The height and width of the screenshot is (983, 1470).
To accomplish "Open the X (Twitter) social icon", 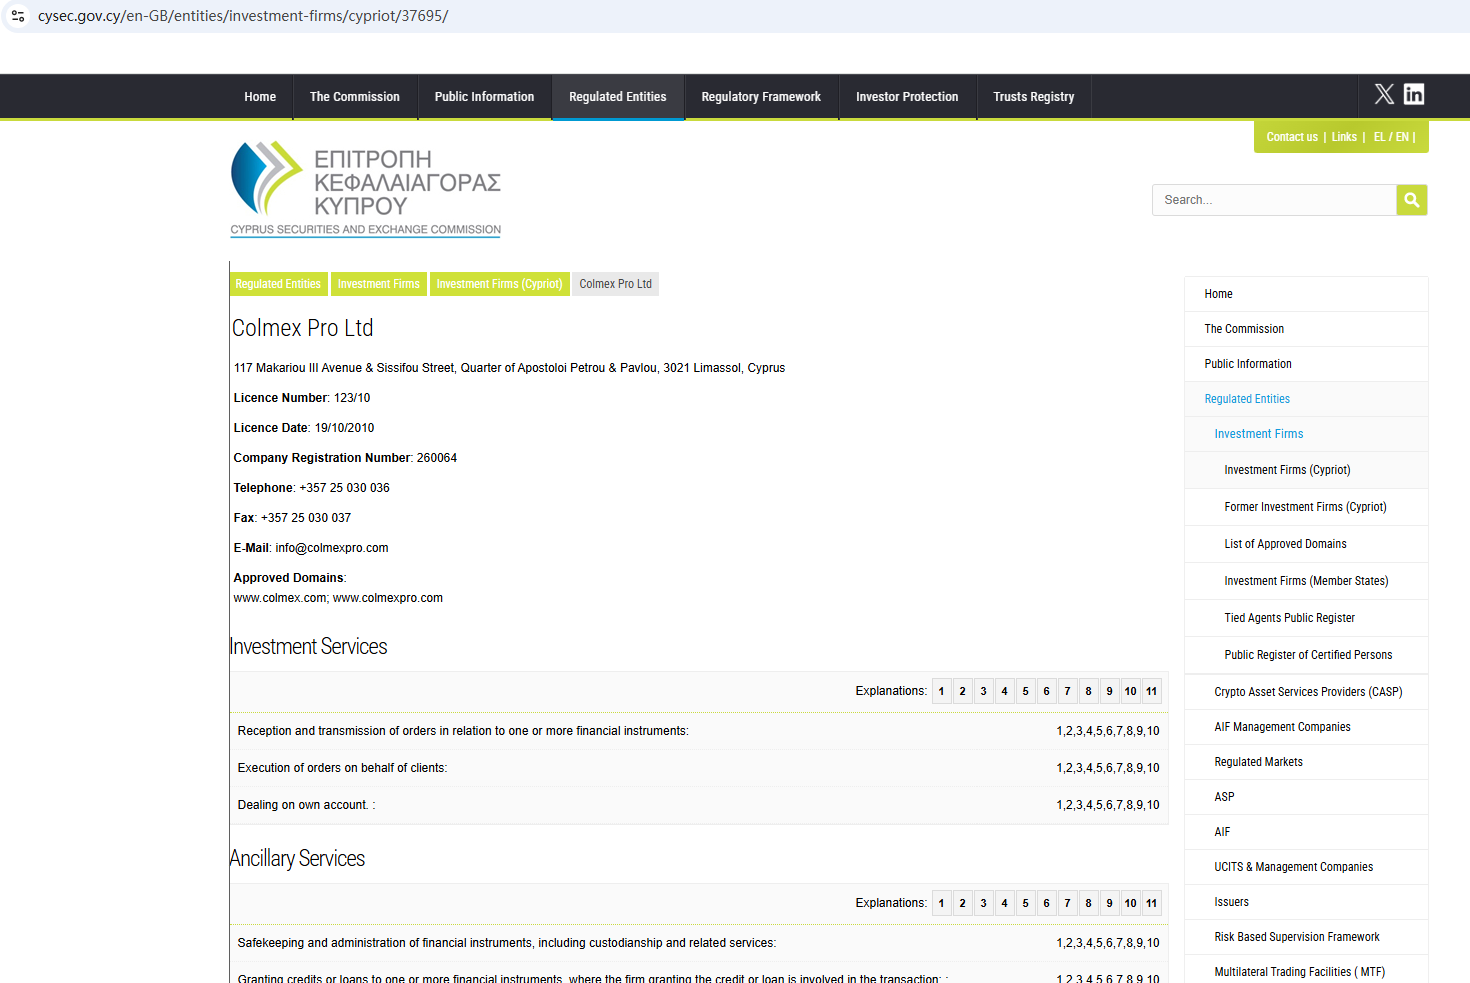I will coord(1384,94).
